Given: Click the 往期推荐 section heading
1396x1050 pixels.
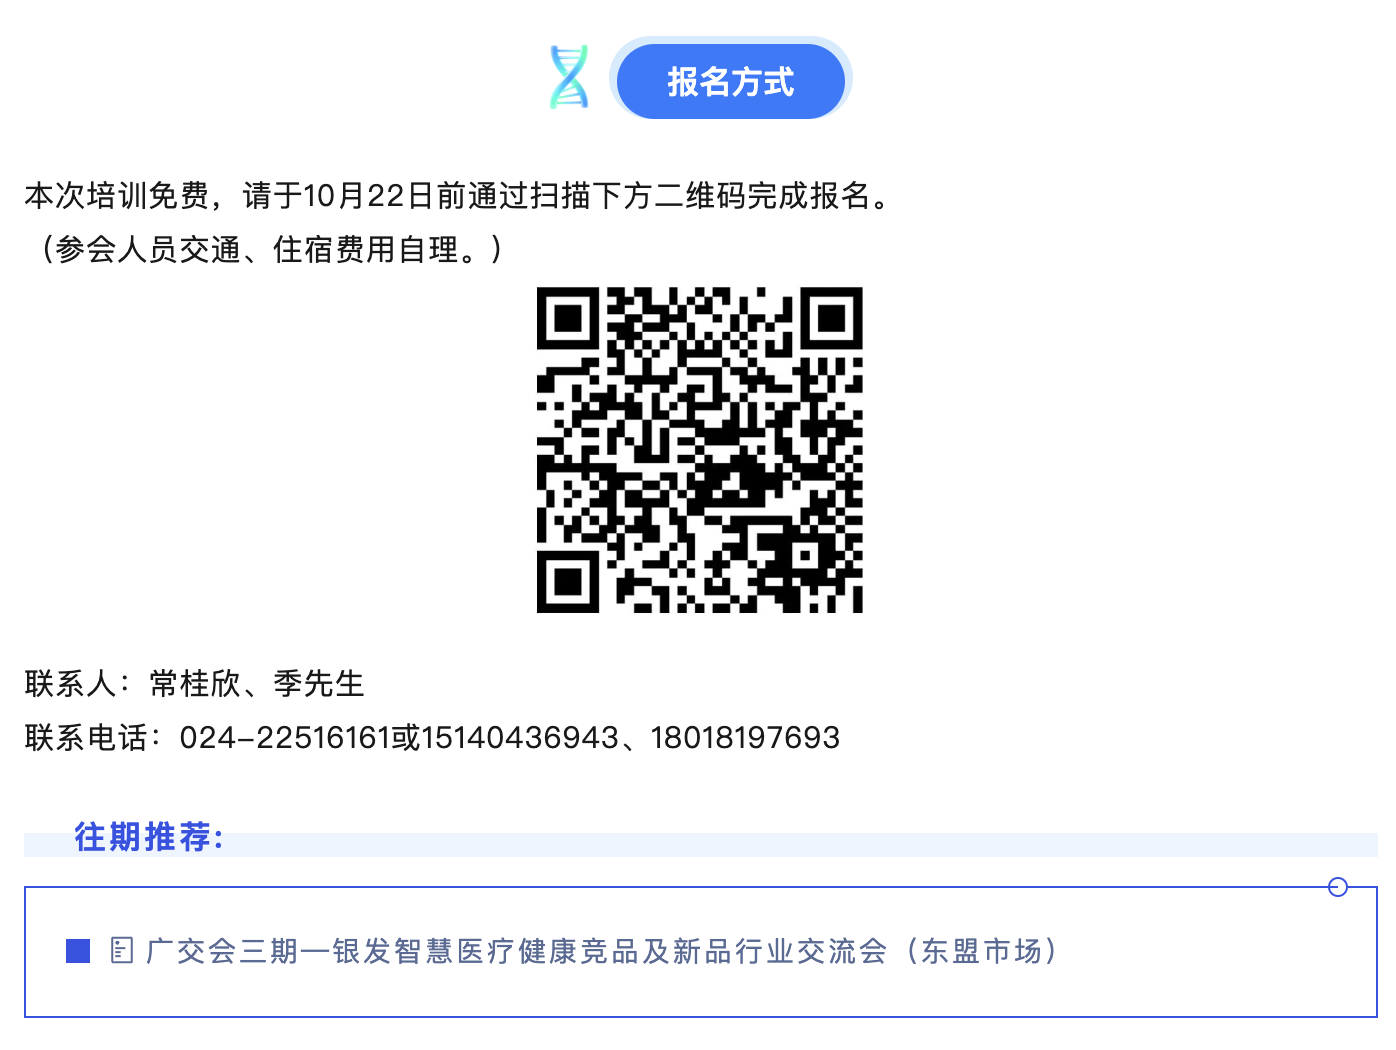Looking at the screenshot, I should point(149,837).
